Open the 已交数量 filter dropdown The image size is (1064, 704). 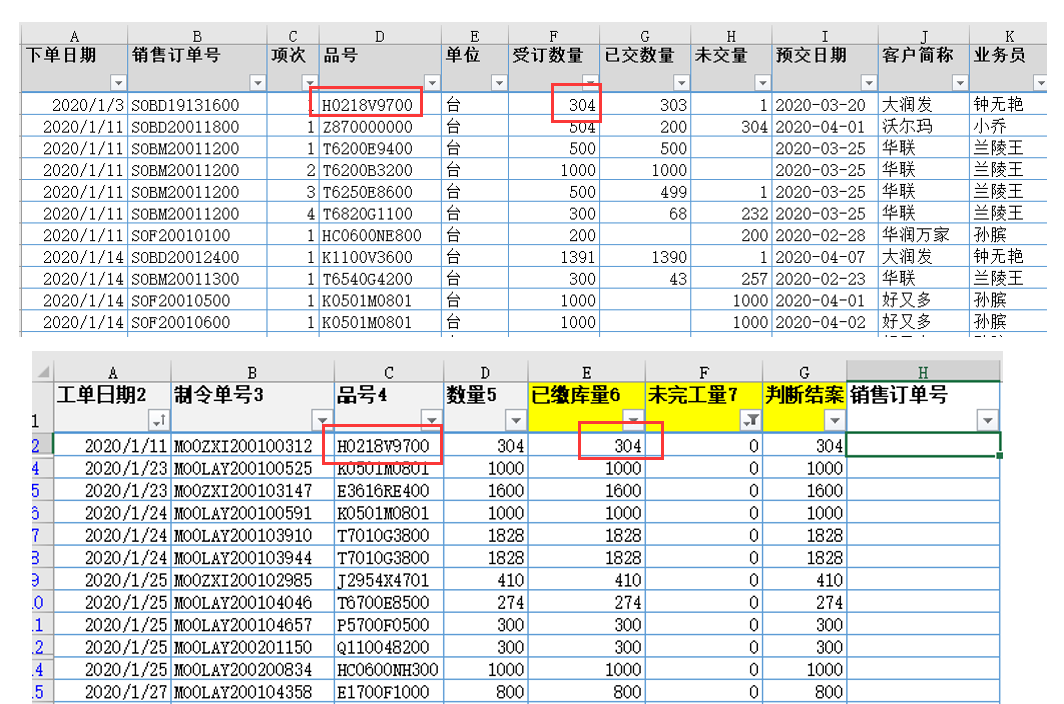coord(681,83)
